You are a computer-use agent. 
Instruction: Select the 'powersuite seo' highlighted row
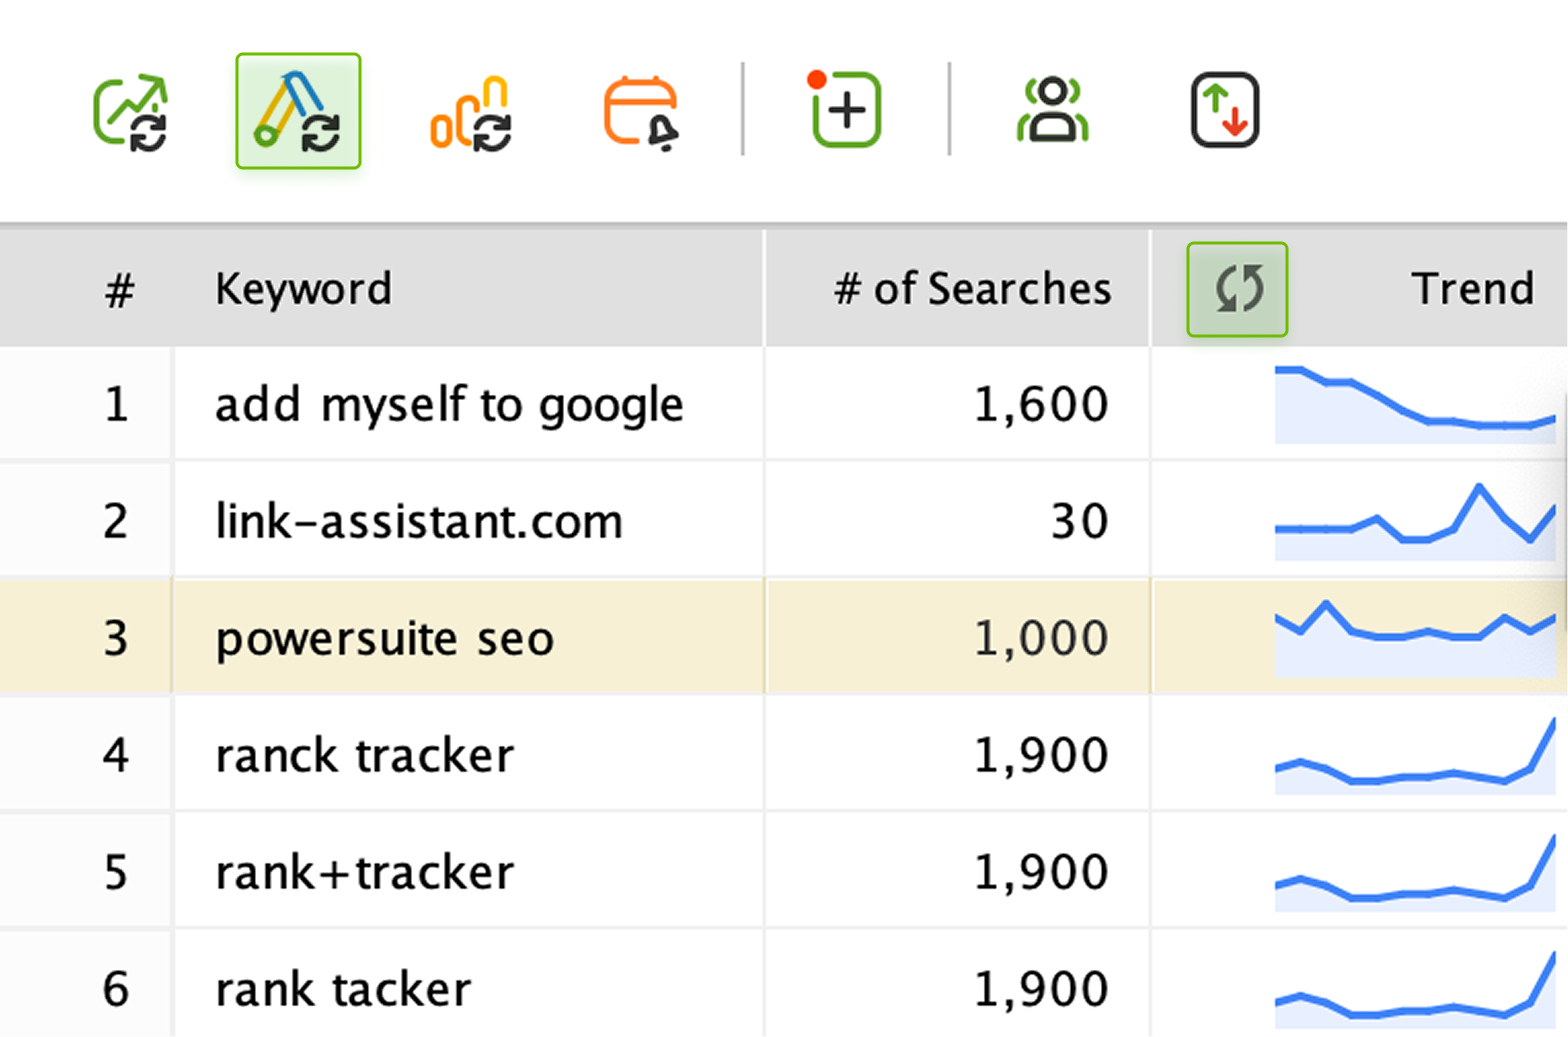(783, 637)
